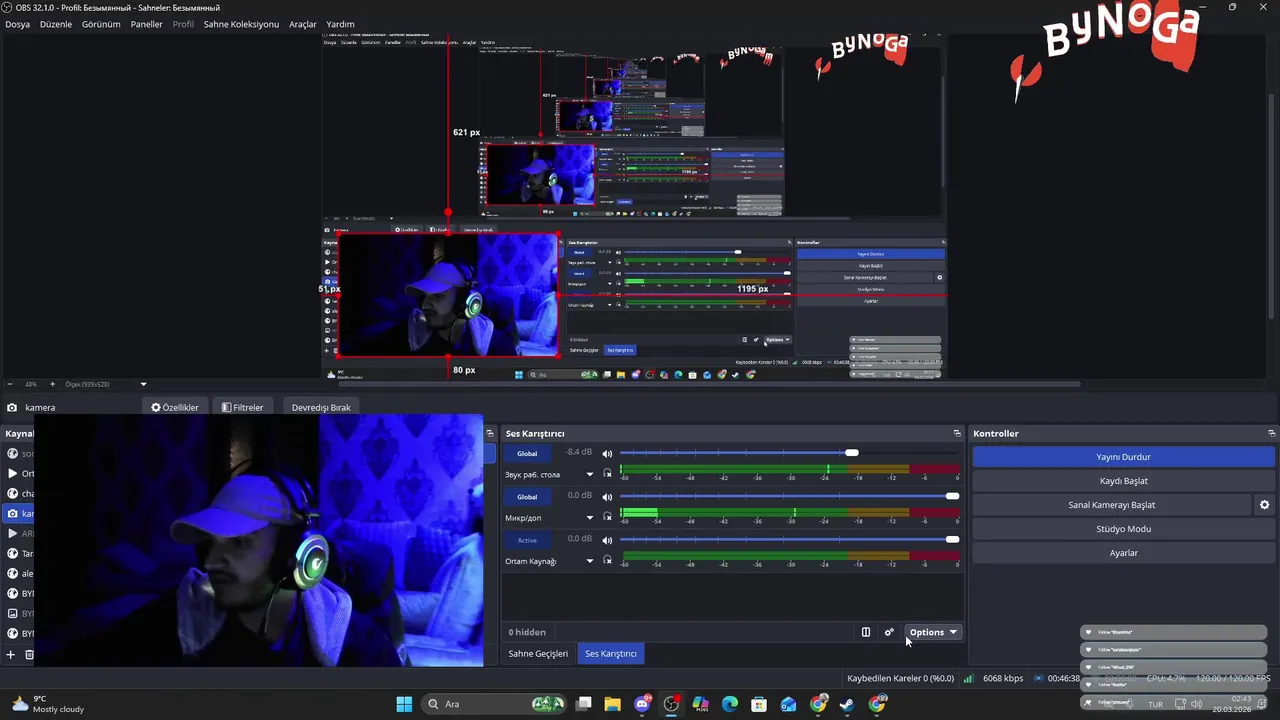Open the Yardım menu
The image size is (1280, 720).
pos(340,24)
